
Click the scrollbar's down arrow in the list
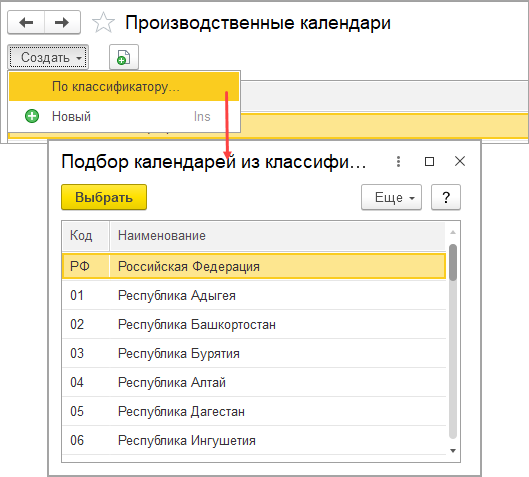[x=453, y=451]
